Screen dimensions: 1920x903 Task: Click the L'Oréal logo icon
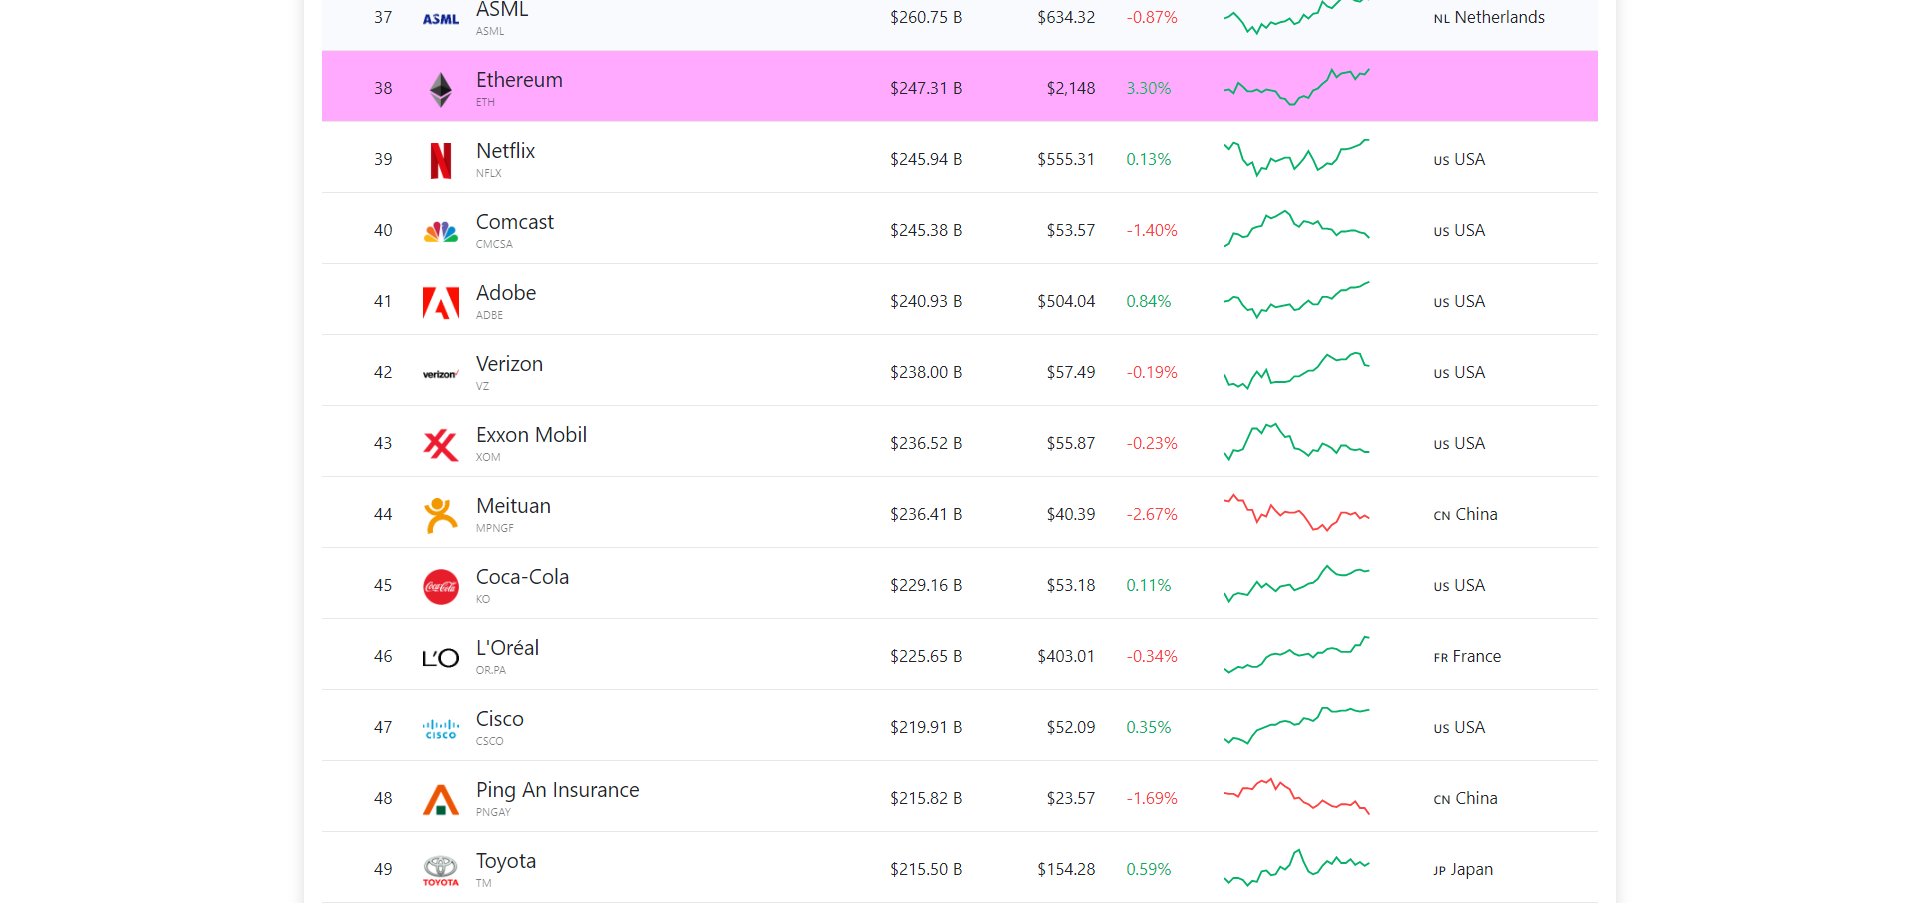pos(441,658)
